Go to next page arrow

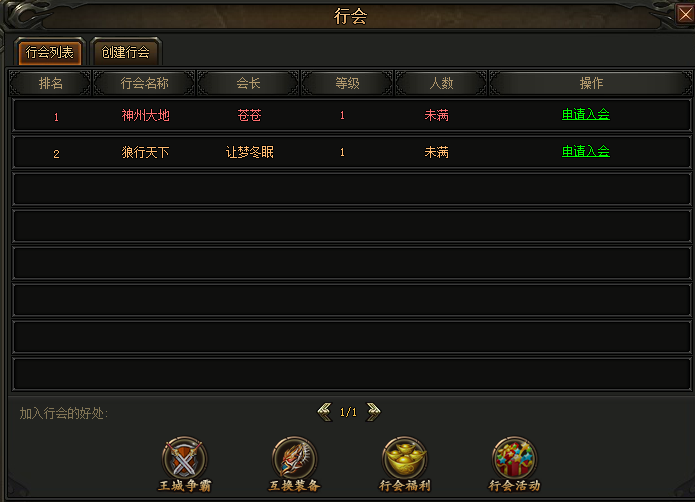pos(373,412)
